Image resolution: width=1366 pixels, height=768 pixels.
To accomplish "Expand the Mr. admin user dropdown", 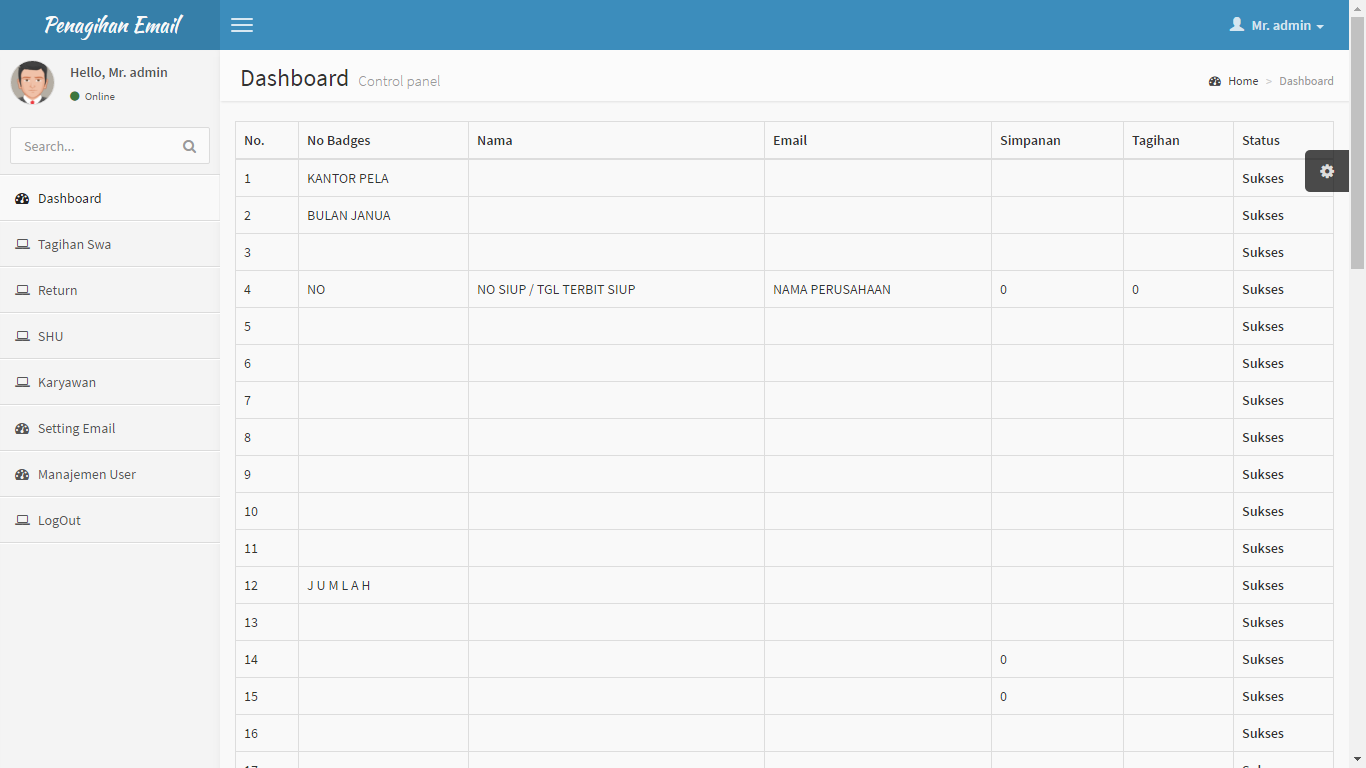I will tap(1276, 25).
